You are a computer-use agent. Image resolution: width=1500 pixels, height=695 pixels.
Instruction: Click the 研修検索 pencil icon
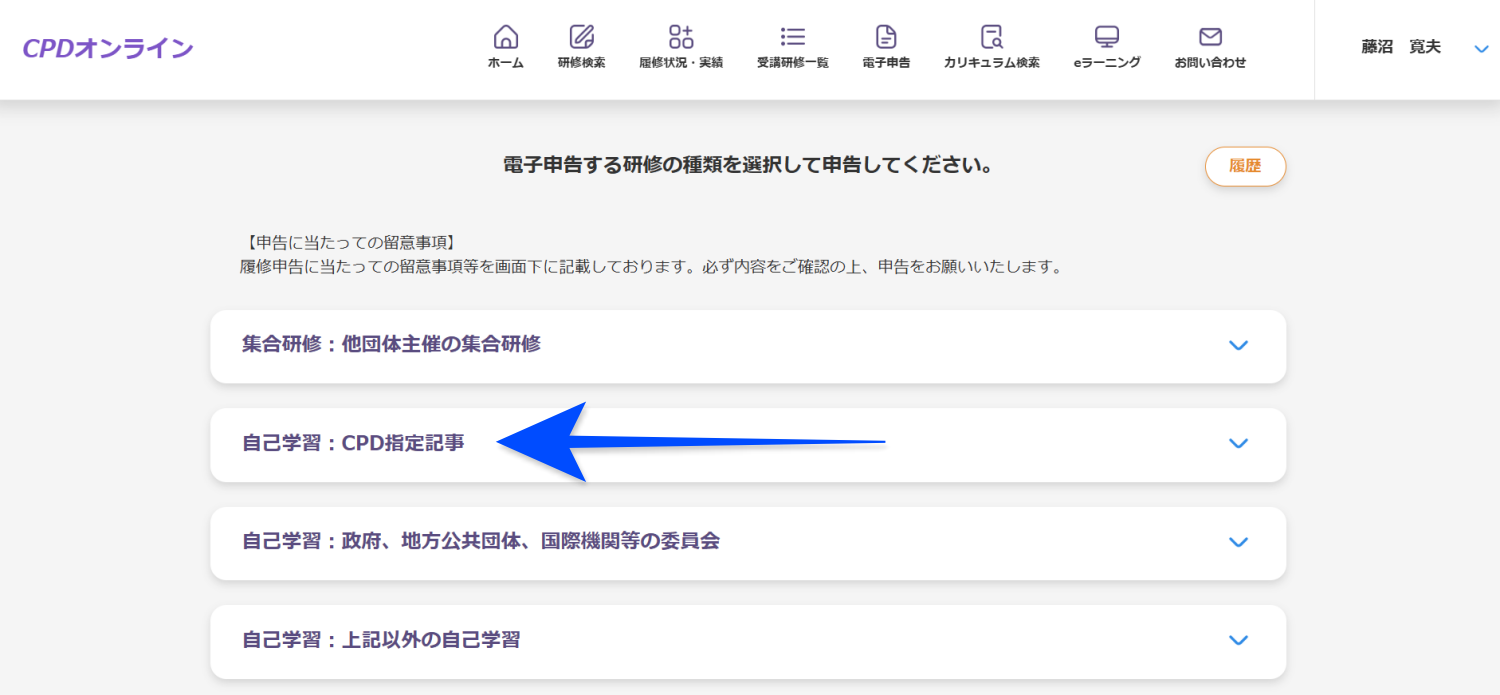[x=581, y=37]
